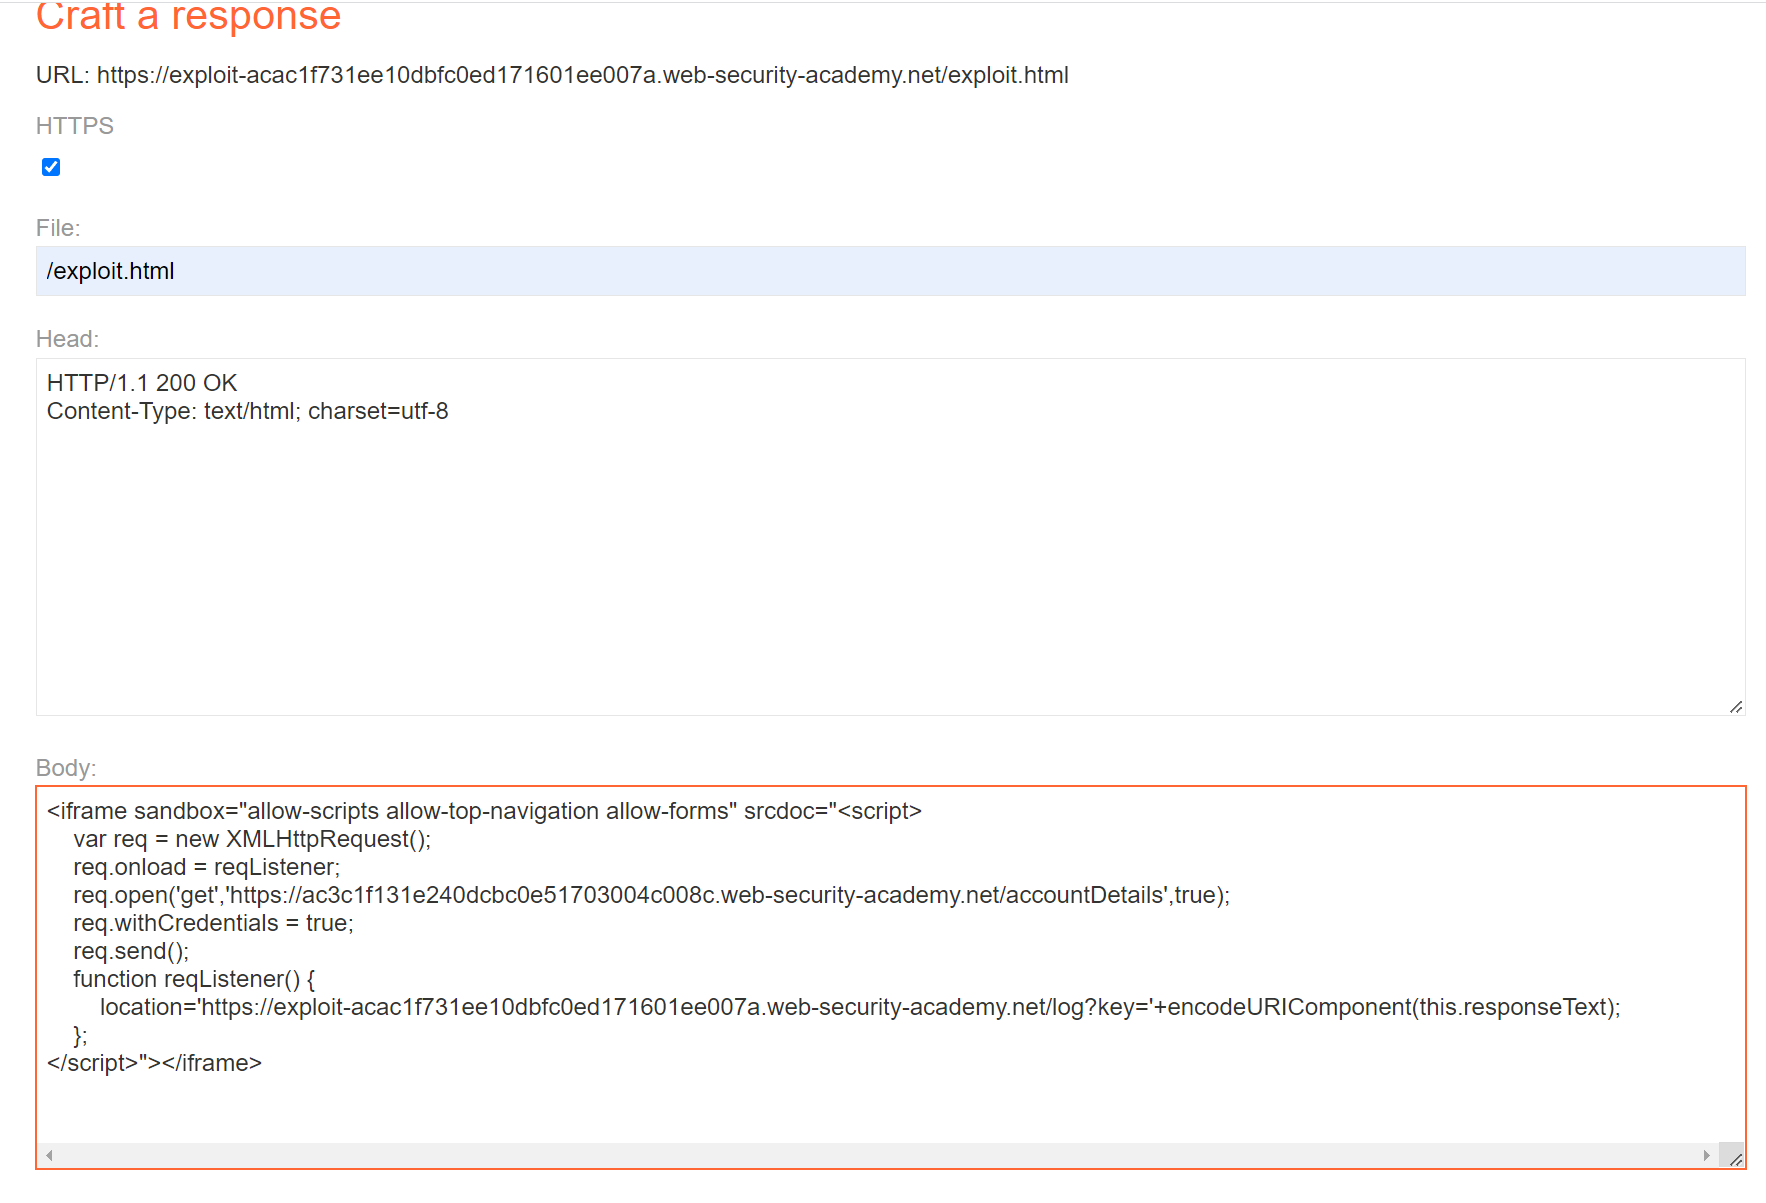Click the 'req.onload = reqListener;' line
The image size is (1766, 1203).
click(x=207, y=867)
